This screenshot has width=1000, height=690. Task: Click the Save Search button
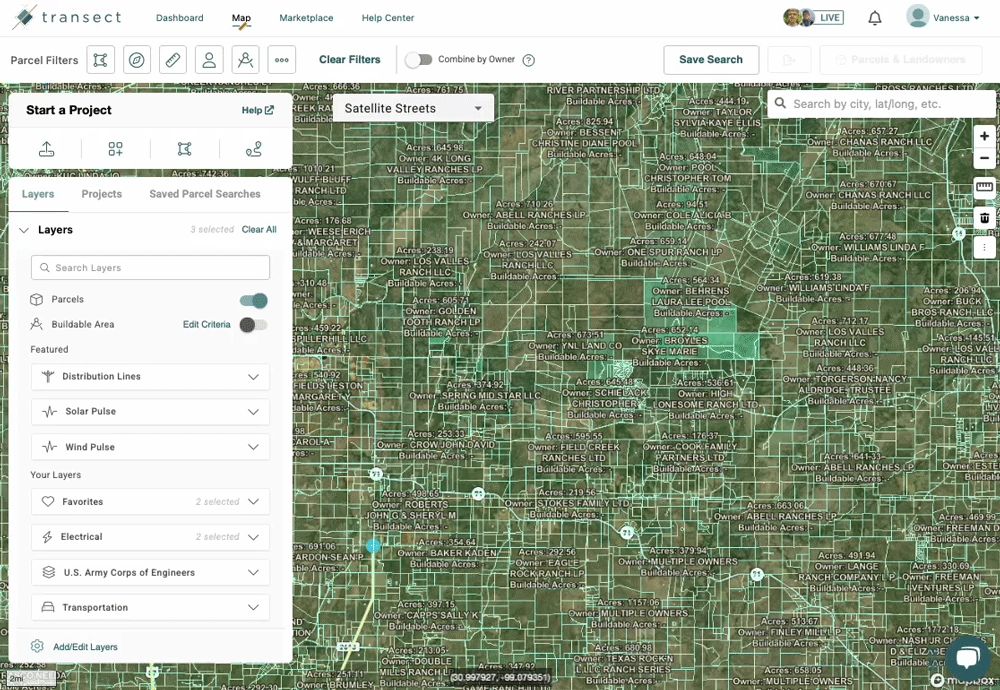(x=711, y=60)
